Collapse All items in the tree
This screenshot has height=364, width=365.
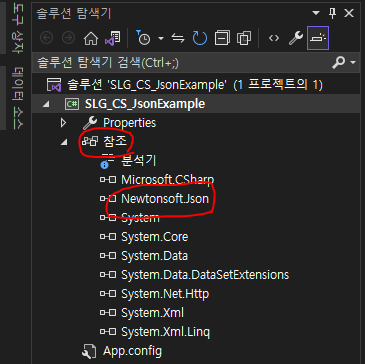pyautogui.click(x=222, y=38)
